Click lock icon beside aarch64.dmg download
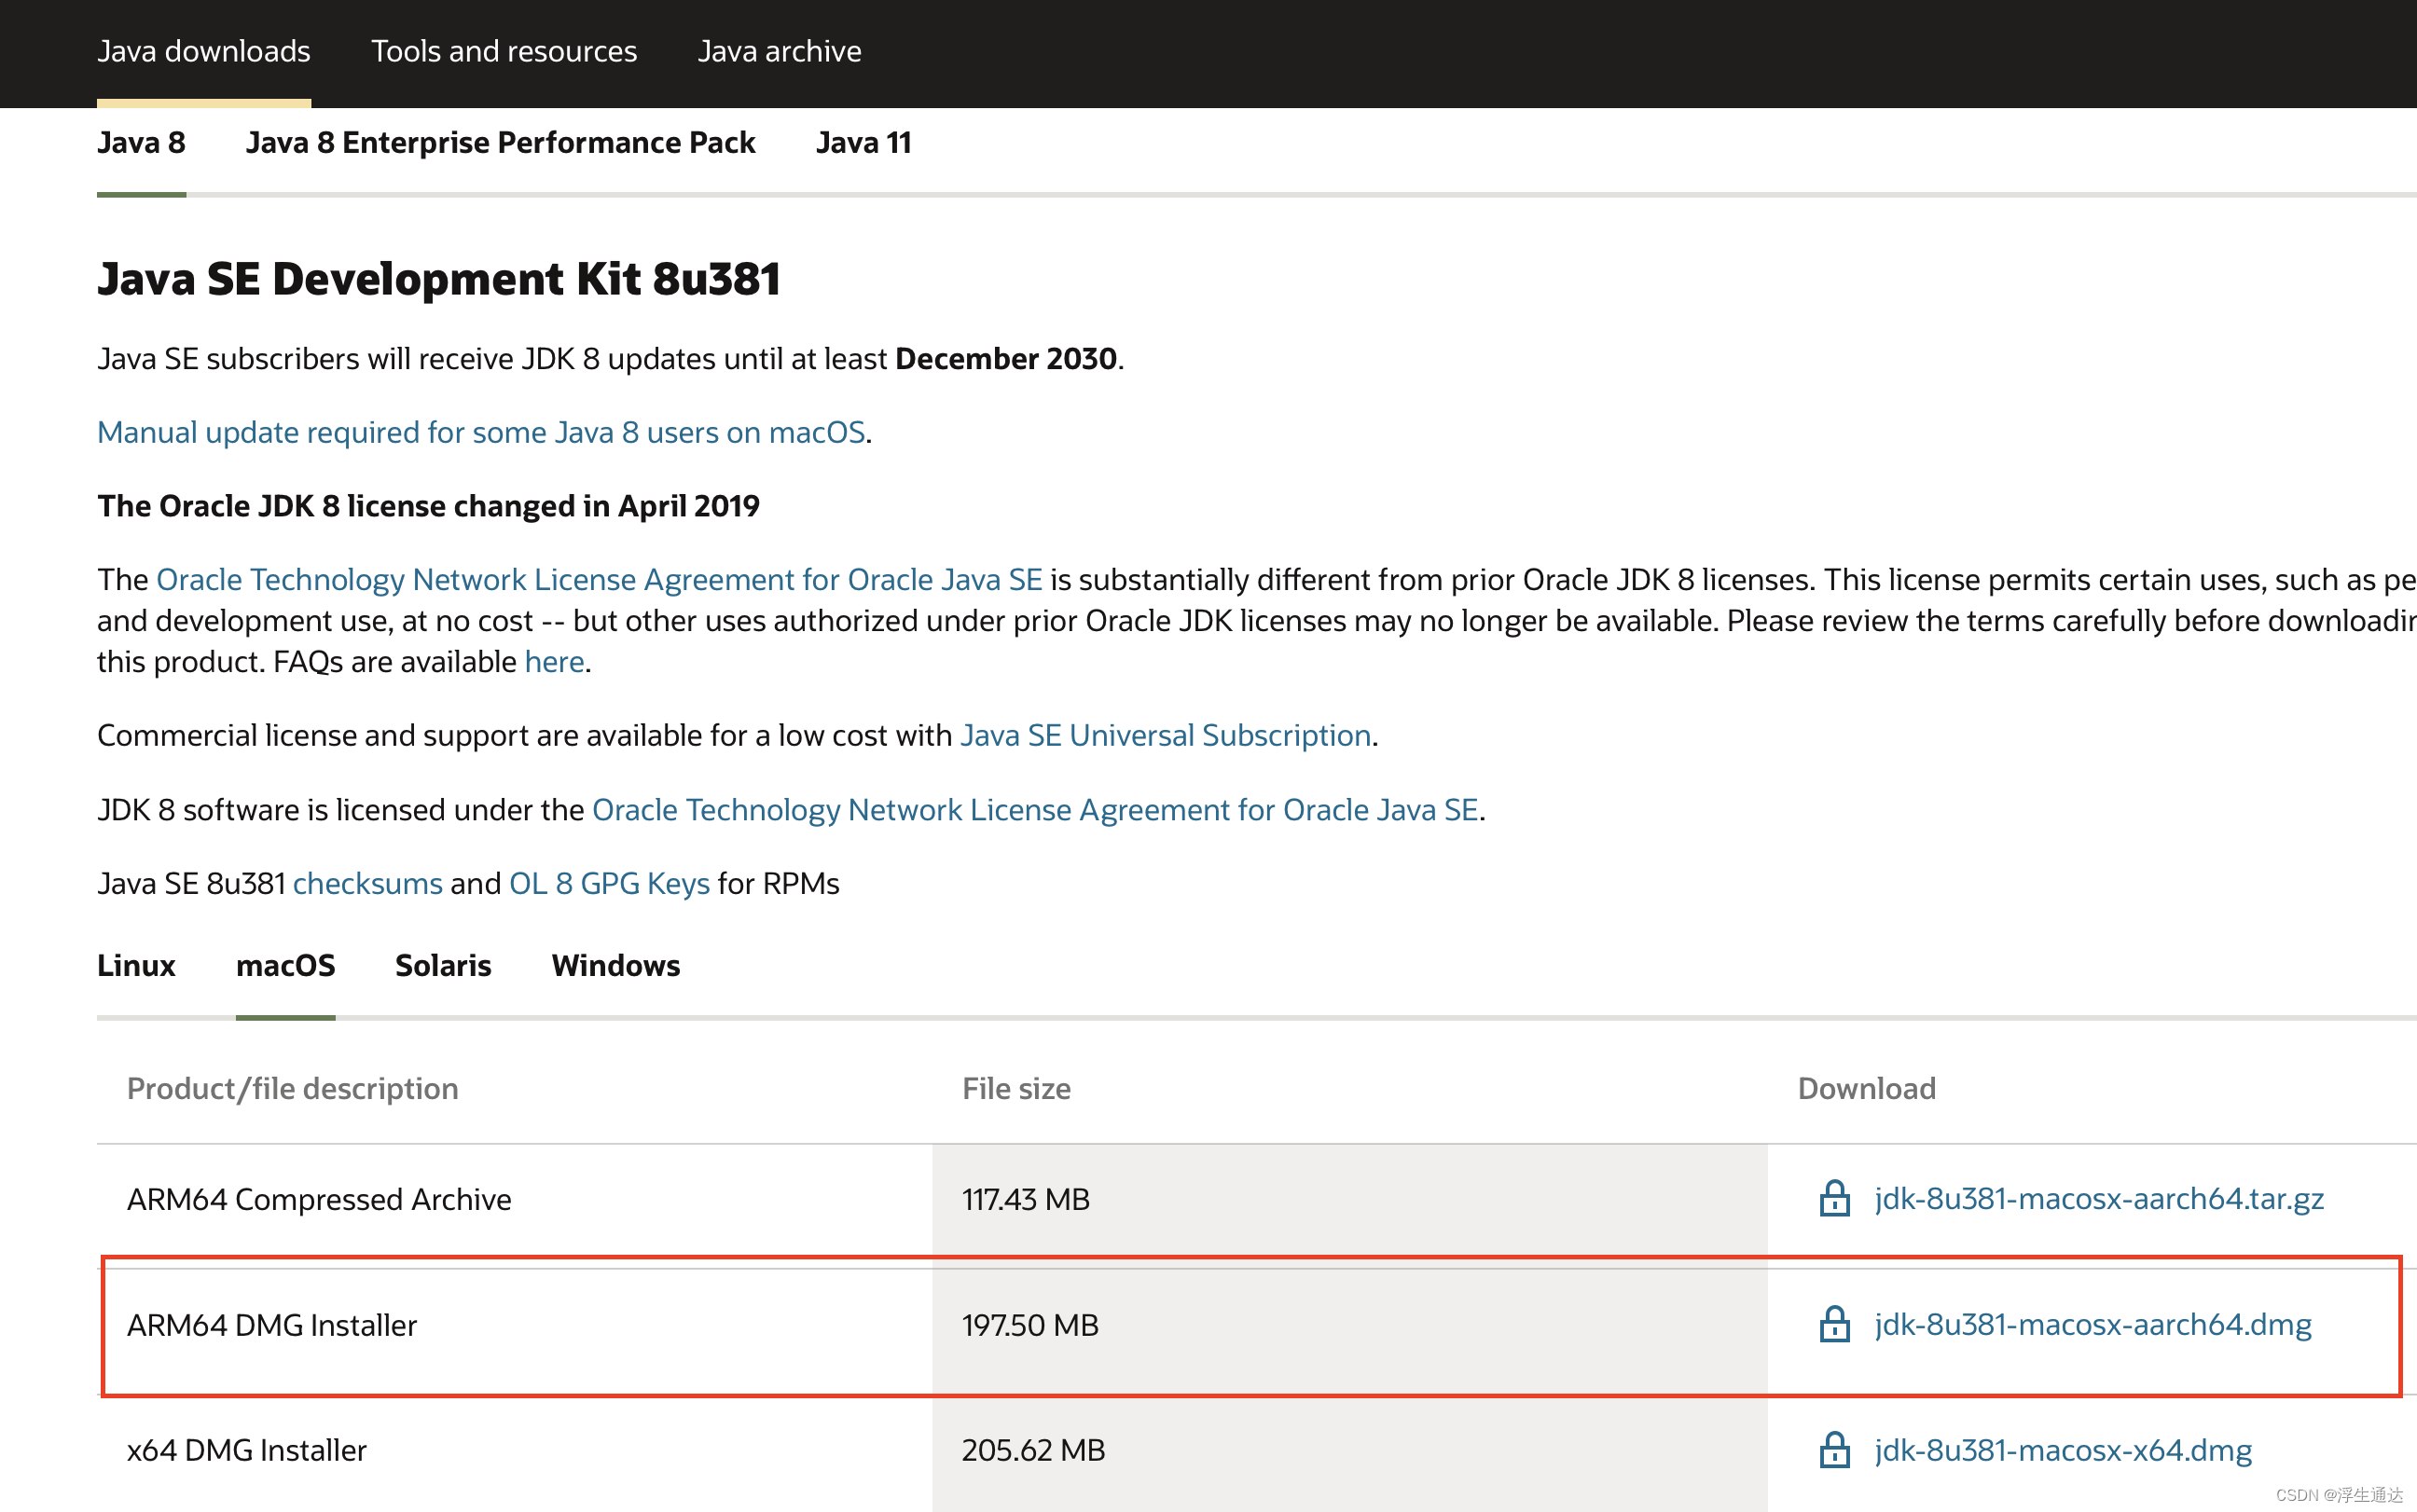The height and width of the screenshot is (1512, 2417). point(1833,1324)
